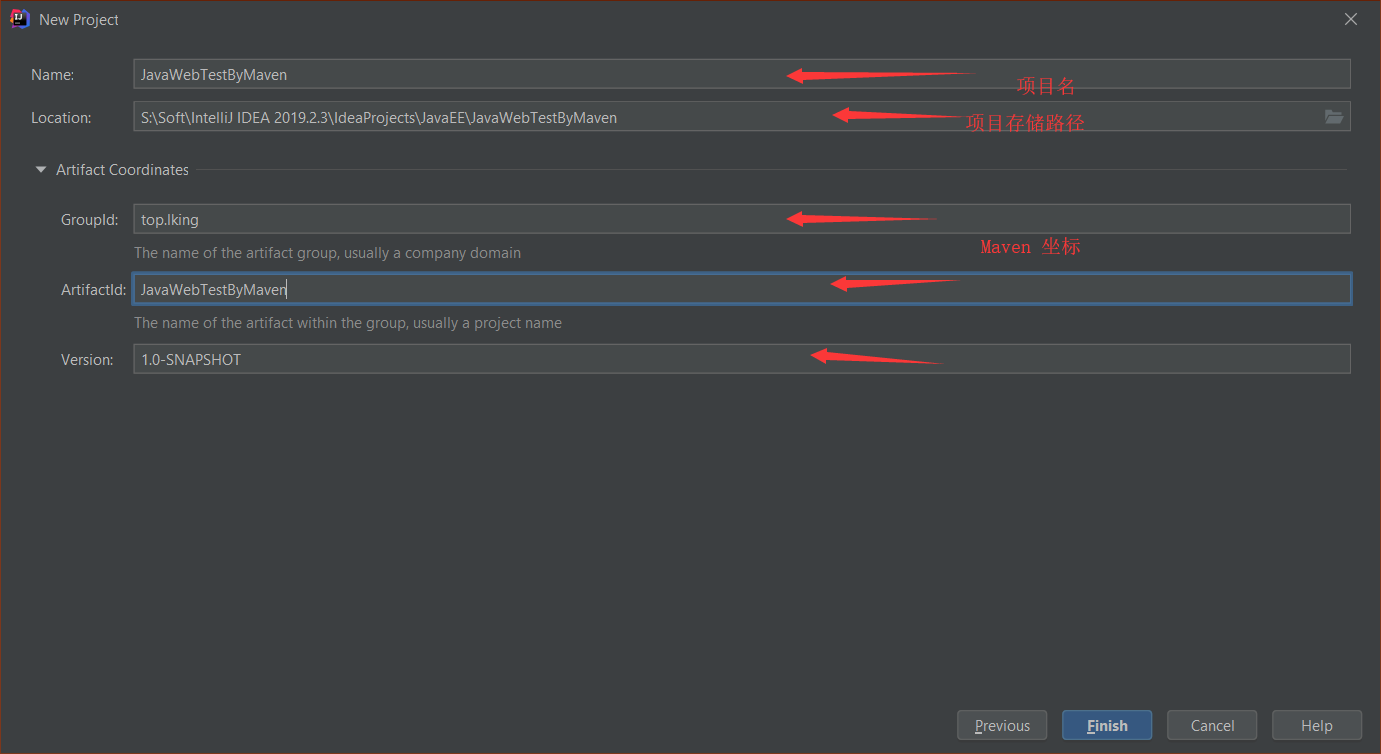Select the GroupId input field
Viewport: 1381px width, 754px height.
[742, 219]
